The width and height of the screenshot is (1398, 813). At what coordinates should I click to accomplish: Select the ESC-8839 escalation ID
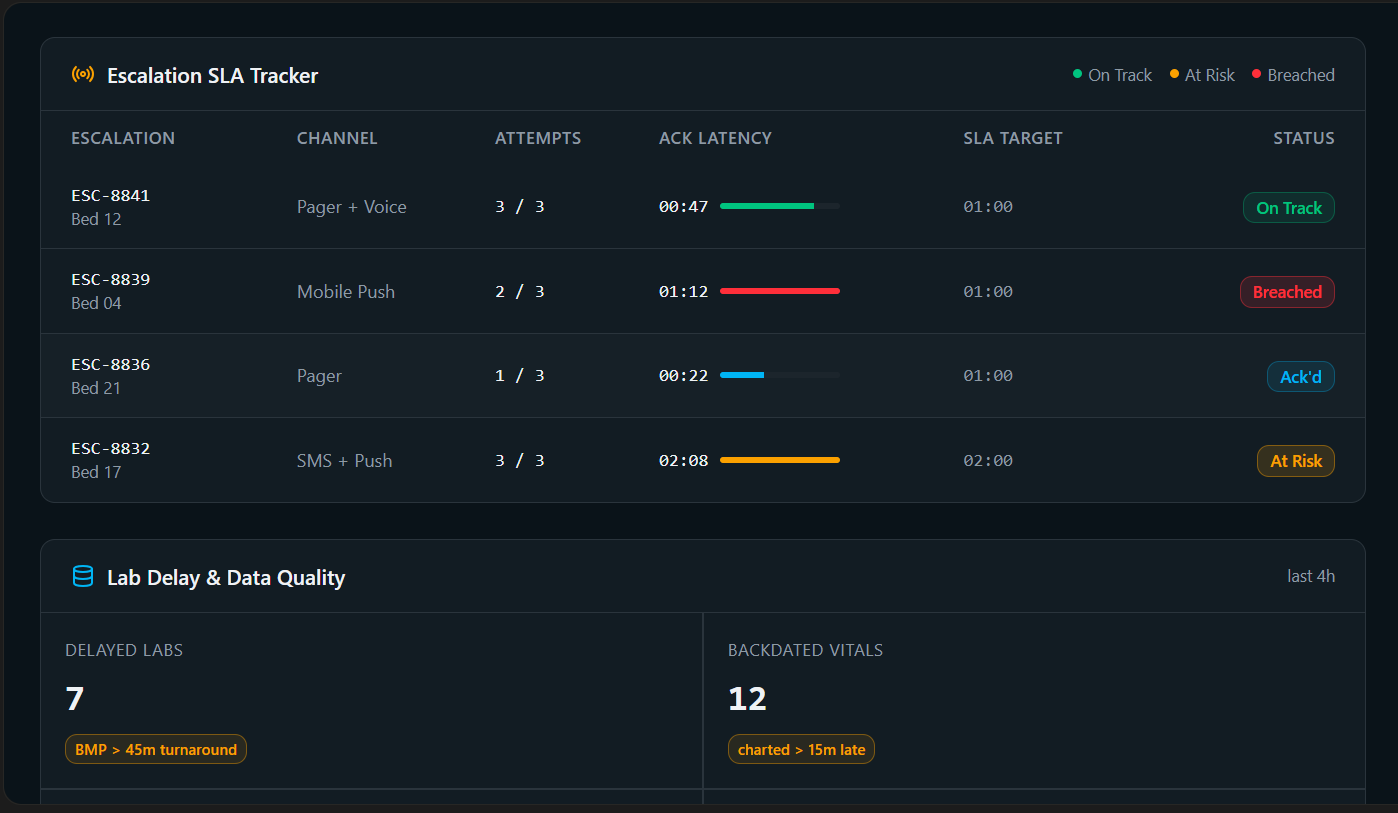pyautogui.click(x=111, y=279)
